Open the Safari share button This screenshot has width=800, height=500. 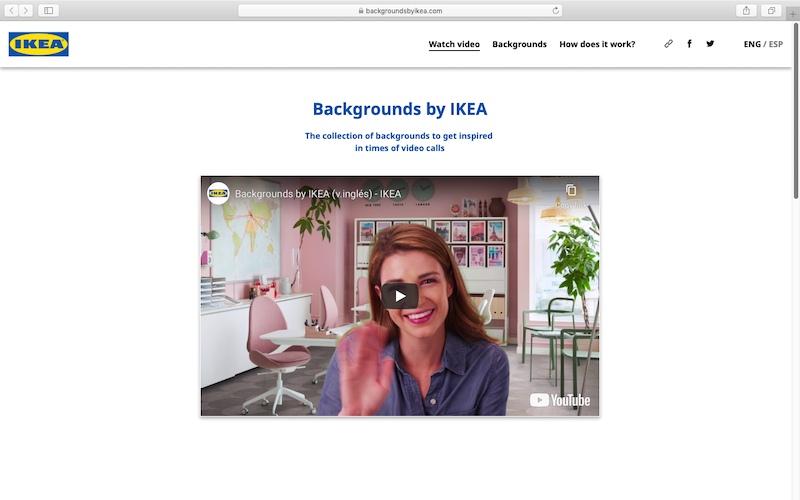746,10
